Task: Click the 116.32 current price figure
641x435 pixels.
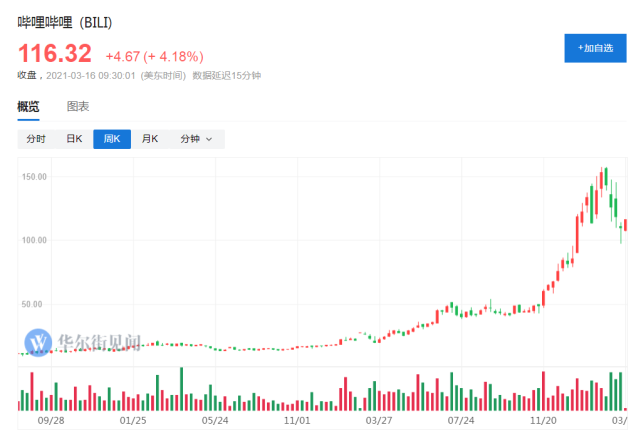Action: 55,52
